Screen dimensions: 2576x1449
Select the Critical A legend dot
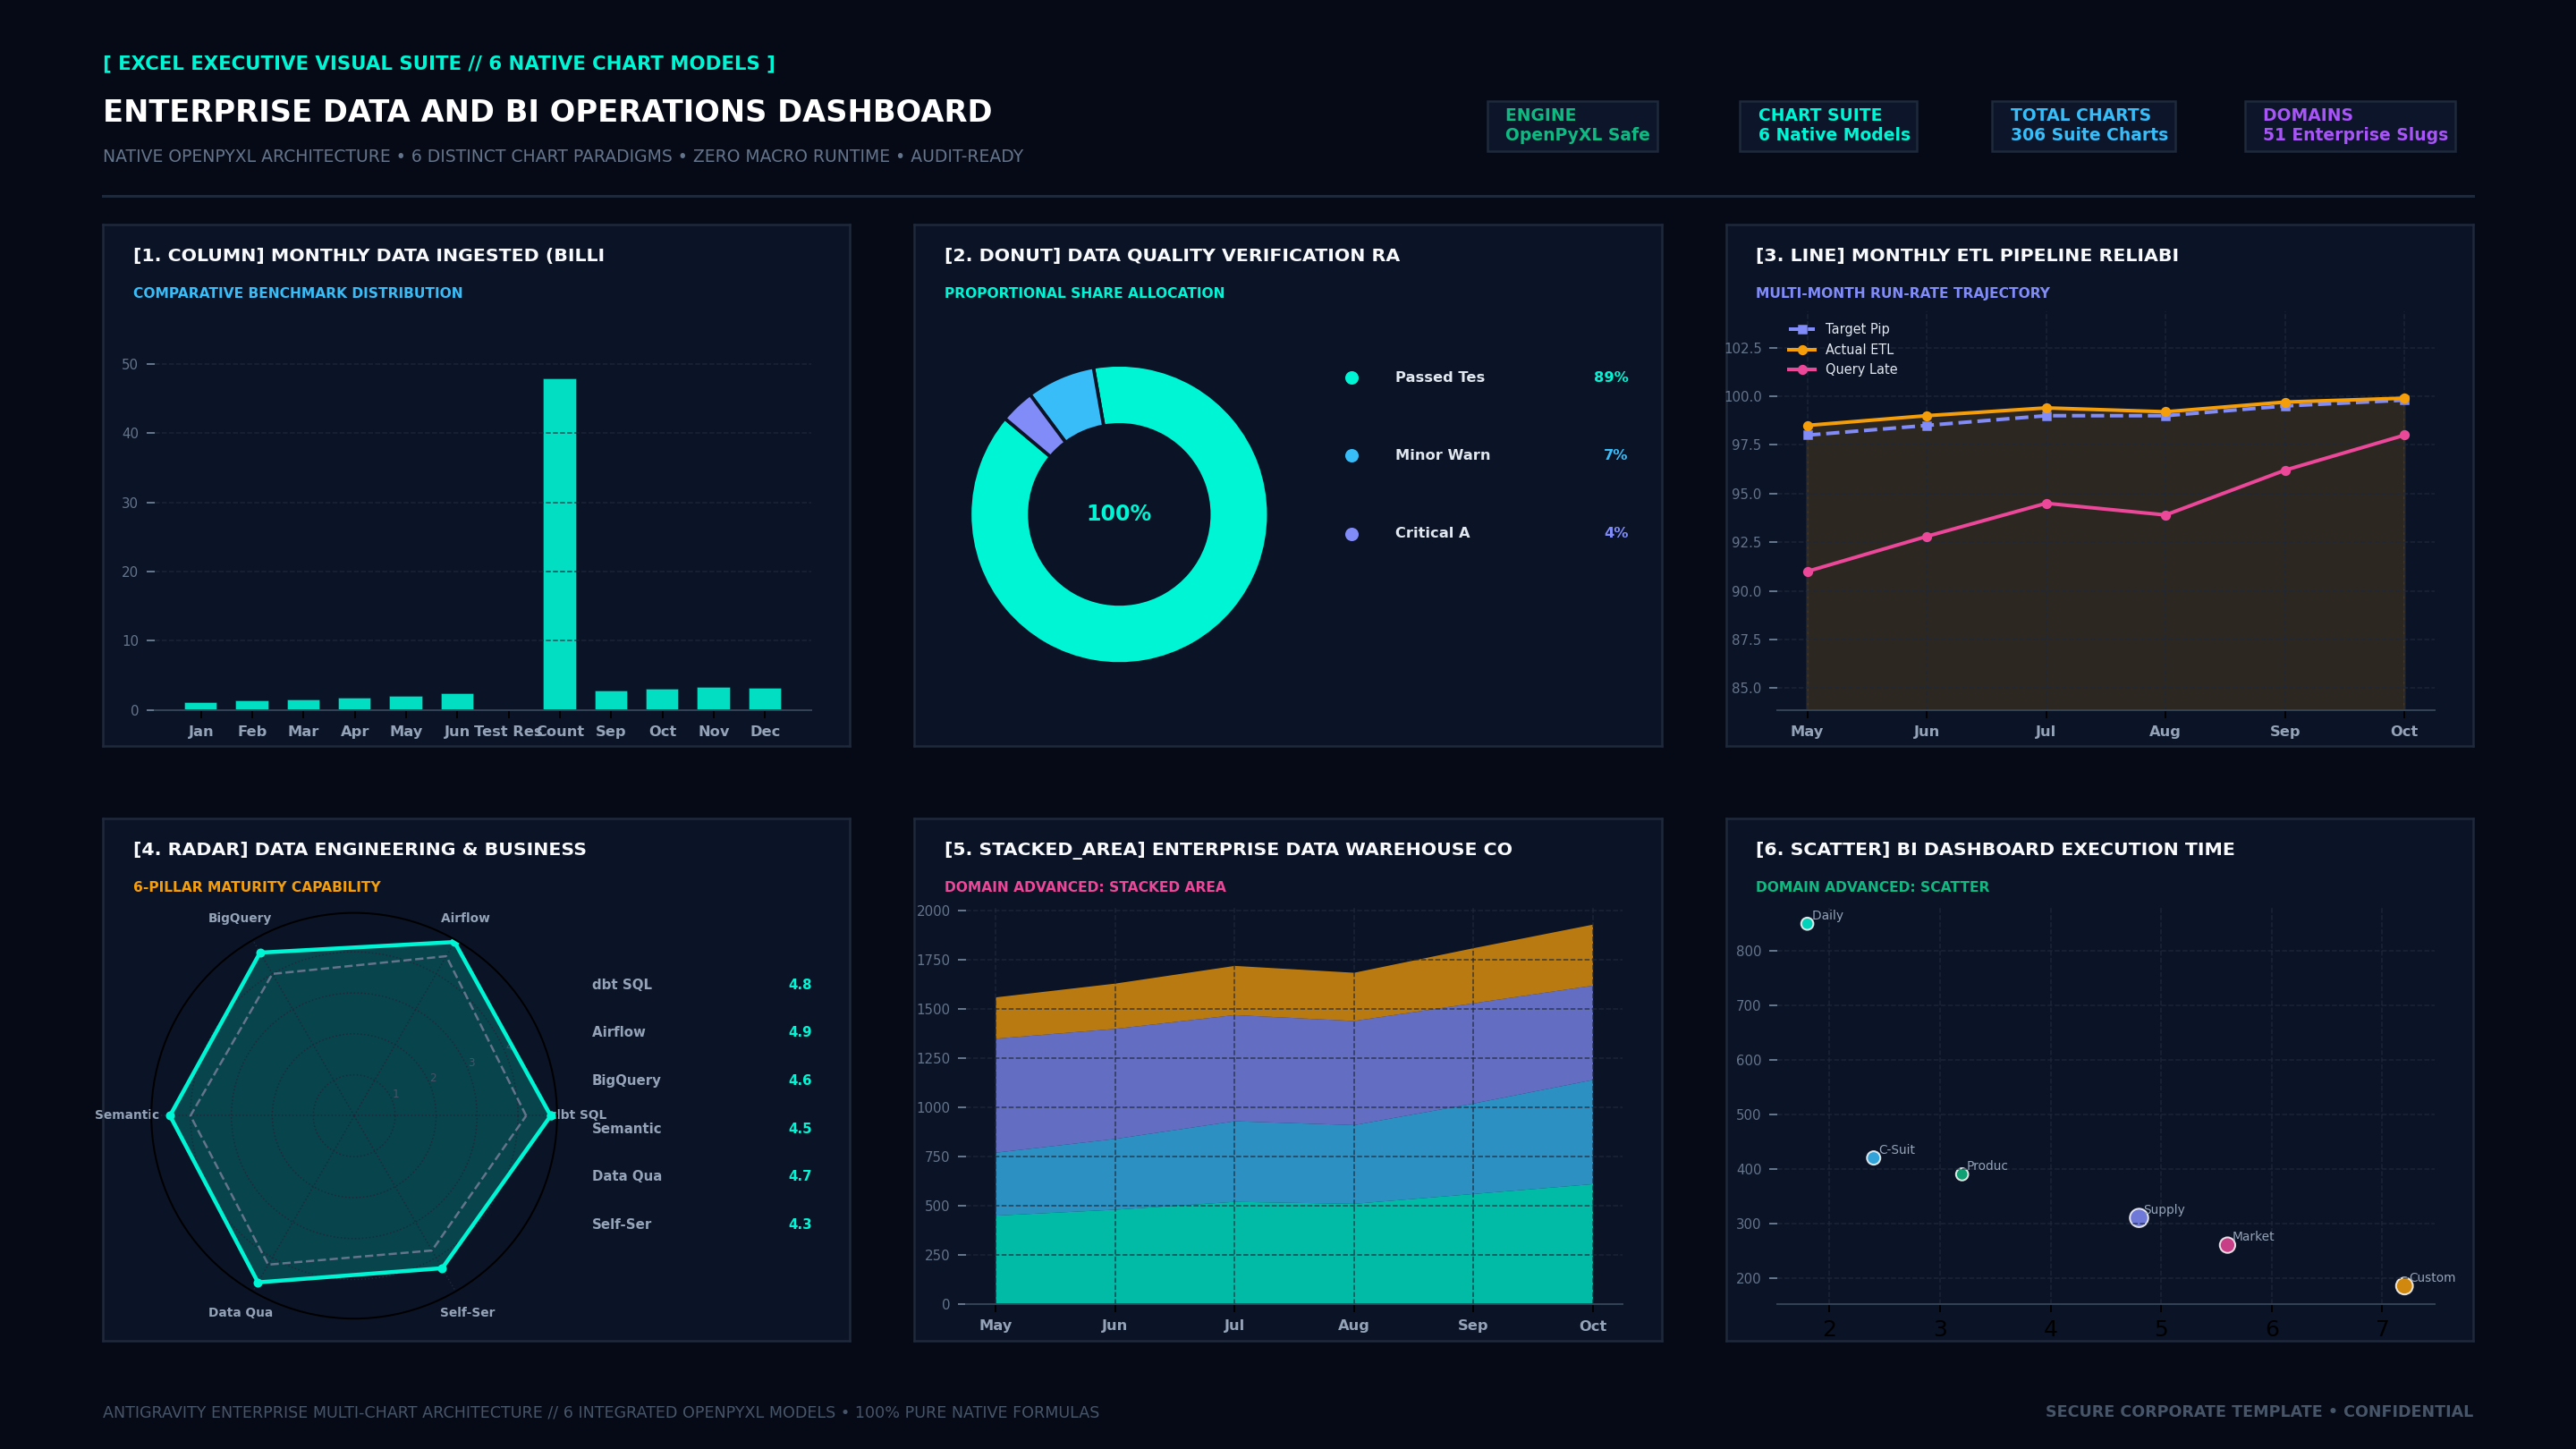[x=1352, y=534]
